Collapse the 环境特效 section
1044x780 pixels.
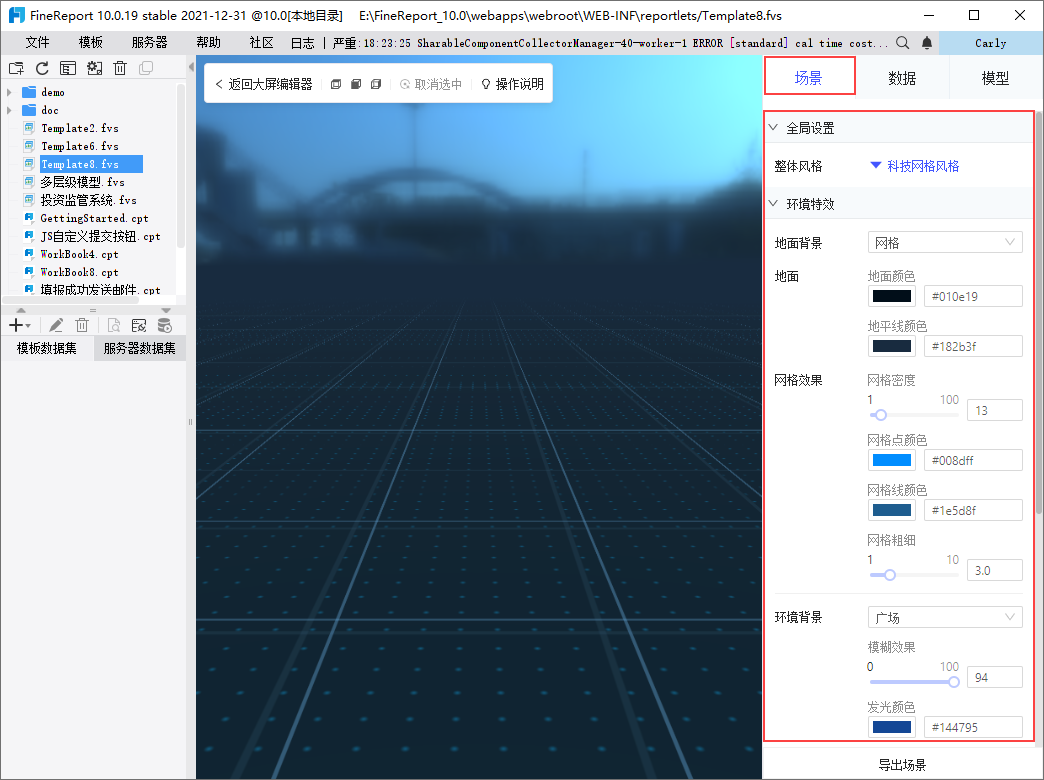point(773,203)
